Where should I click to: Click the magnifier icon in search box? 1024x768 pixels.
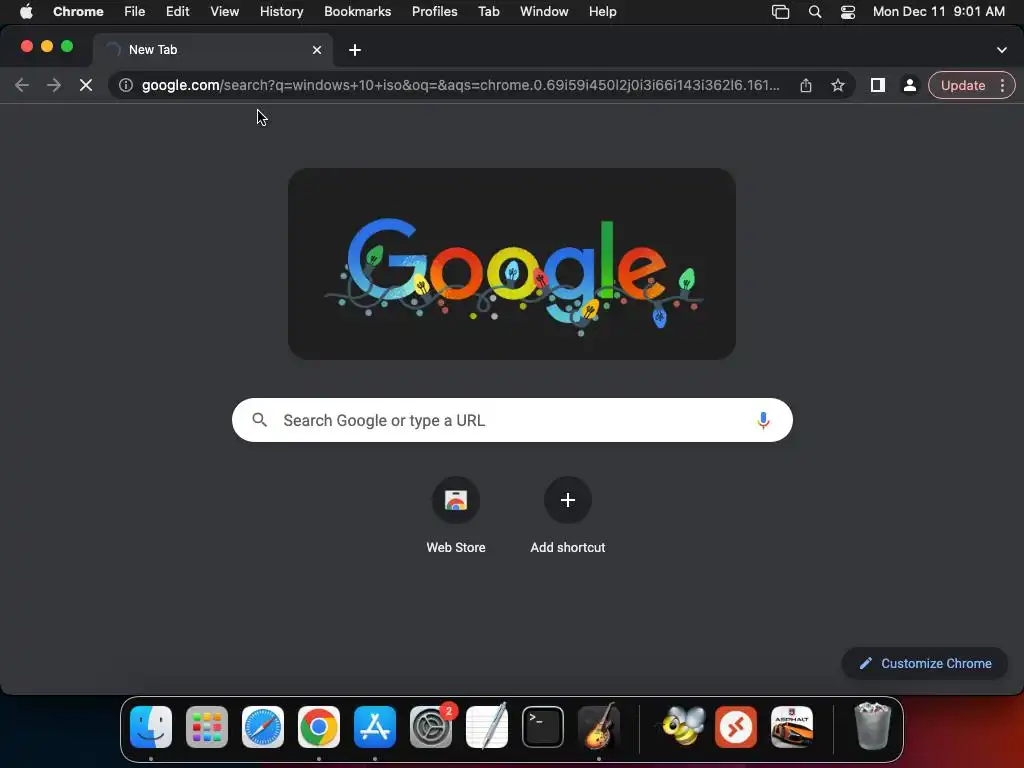tap(259, 420)
